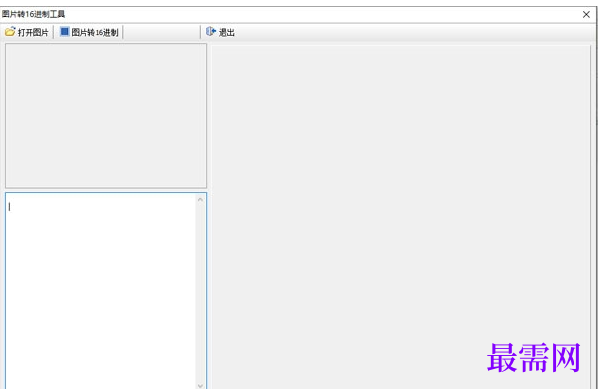Click the separator after 打开图片
Screen dimensions: 599x389
(x=53, y=32)
